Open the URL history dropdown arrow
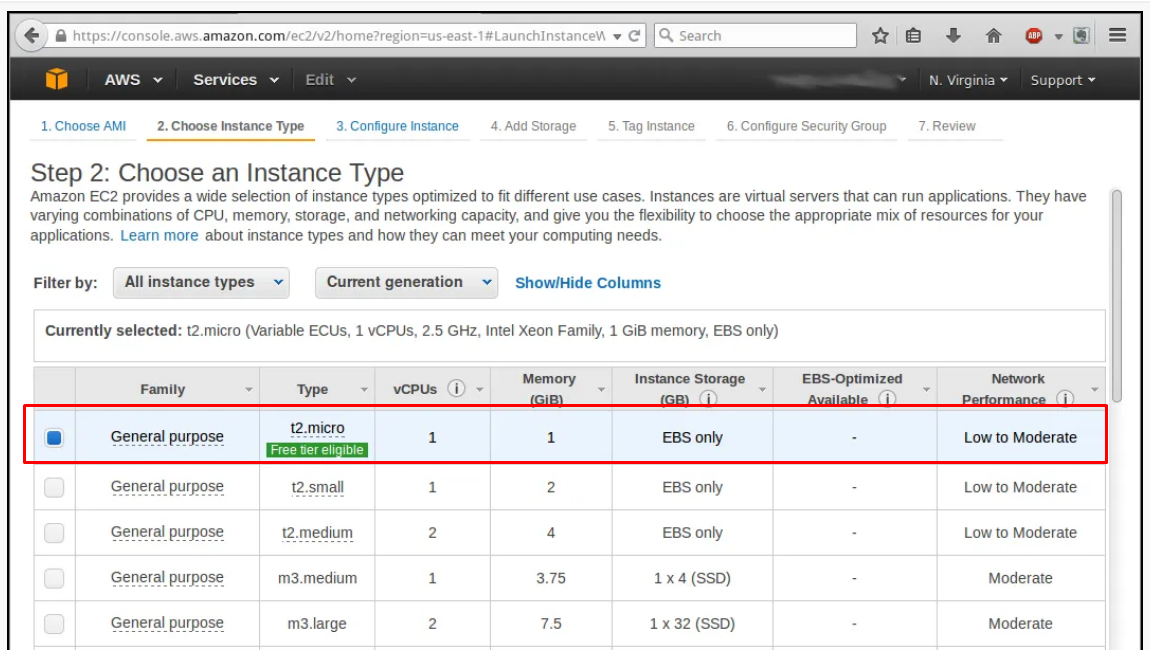 tap(618, 36)
